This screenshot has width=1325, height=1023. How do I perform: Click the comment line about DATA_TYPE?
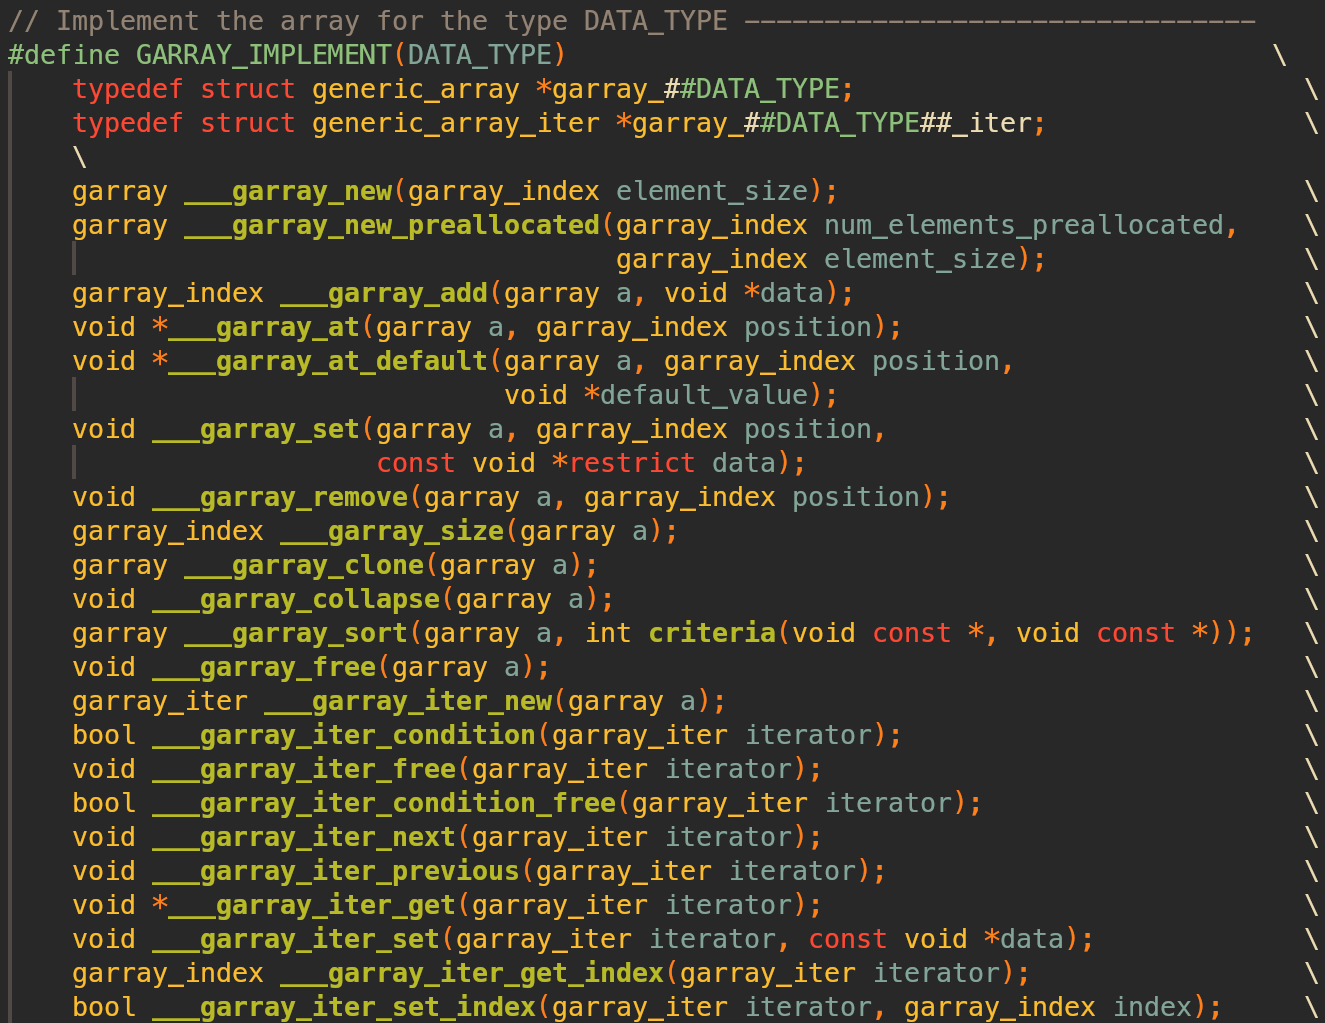point(632,21)
